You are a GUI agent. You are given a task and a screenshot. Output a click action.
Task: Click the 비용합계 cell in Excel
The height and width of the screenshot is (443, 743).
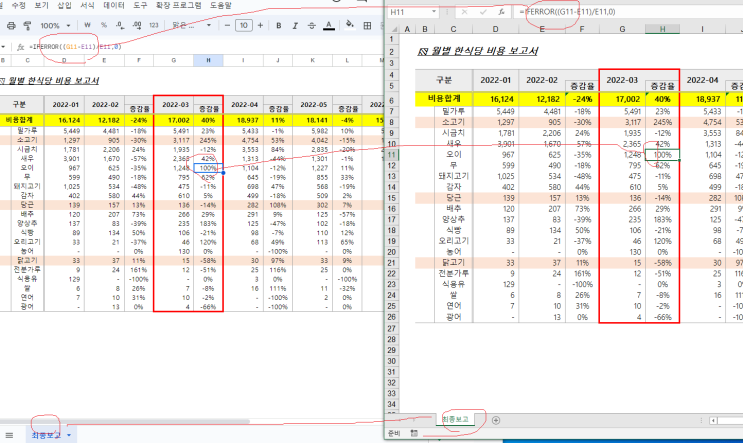click(x=444, y=99)
